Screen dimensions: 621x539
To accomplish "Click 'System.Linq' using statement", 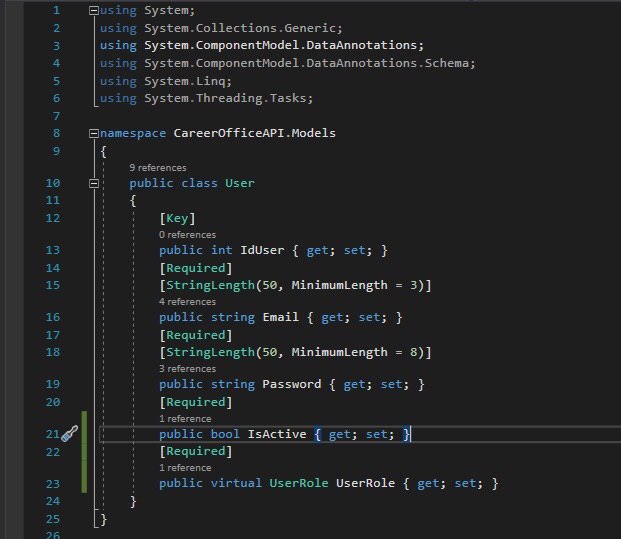I will click(166, 81).
